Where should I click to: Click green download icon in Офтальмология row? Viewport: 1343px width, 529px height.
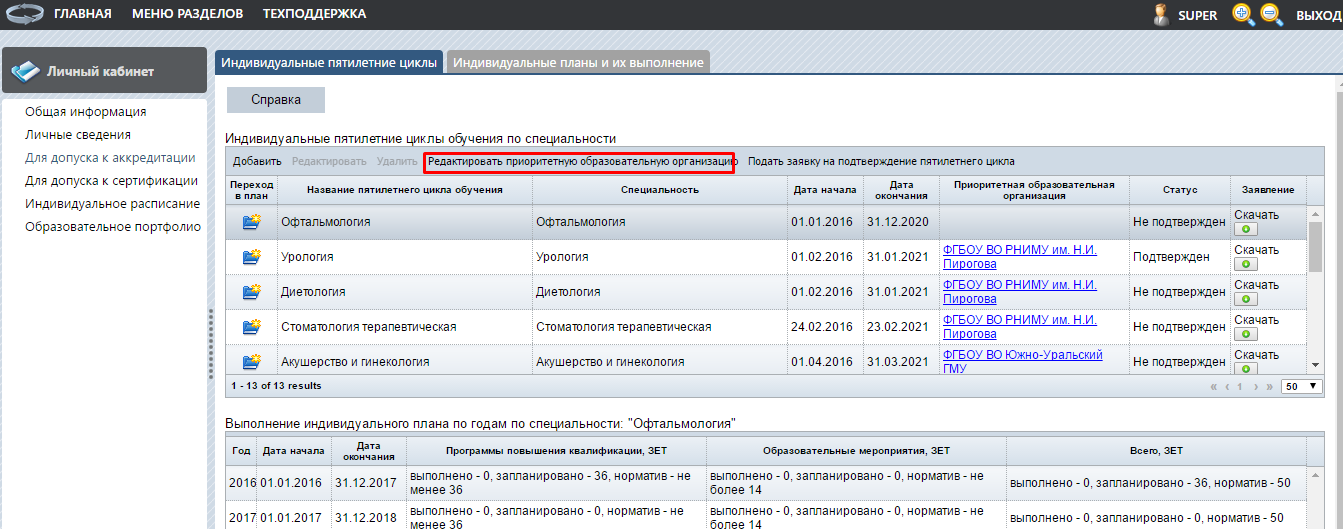[1246, 229]
